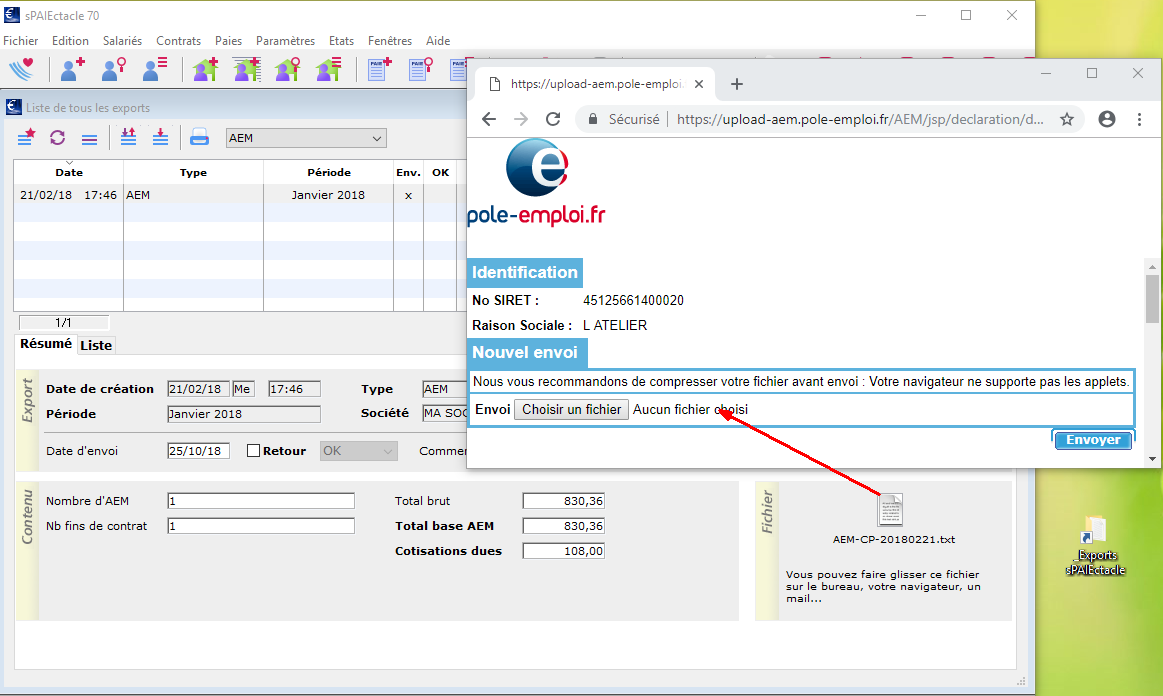Click the Envoyer button
Screen dimensions: 1163x696
1093,440
